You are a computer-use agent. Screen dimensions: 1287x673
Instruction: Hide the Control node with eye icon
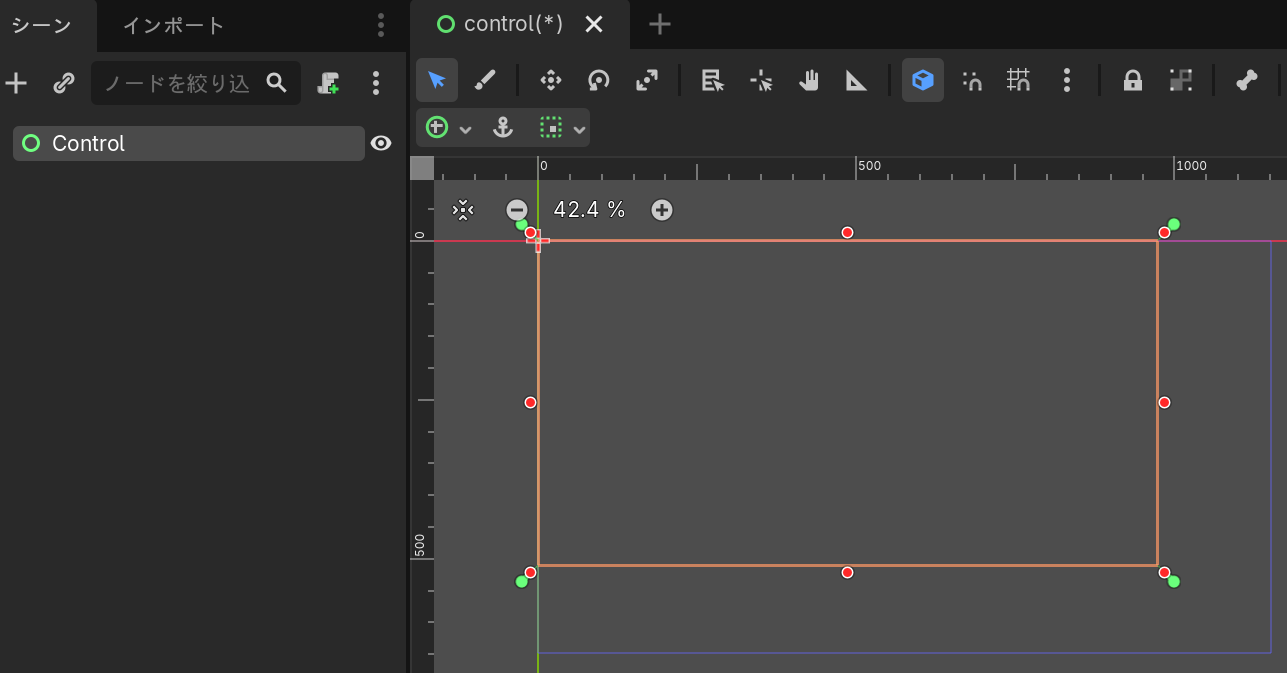381,143
